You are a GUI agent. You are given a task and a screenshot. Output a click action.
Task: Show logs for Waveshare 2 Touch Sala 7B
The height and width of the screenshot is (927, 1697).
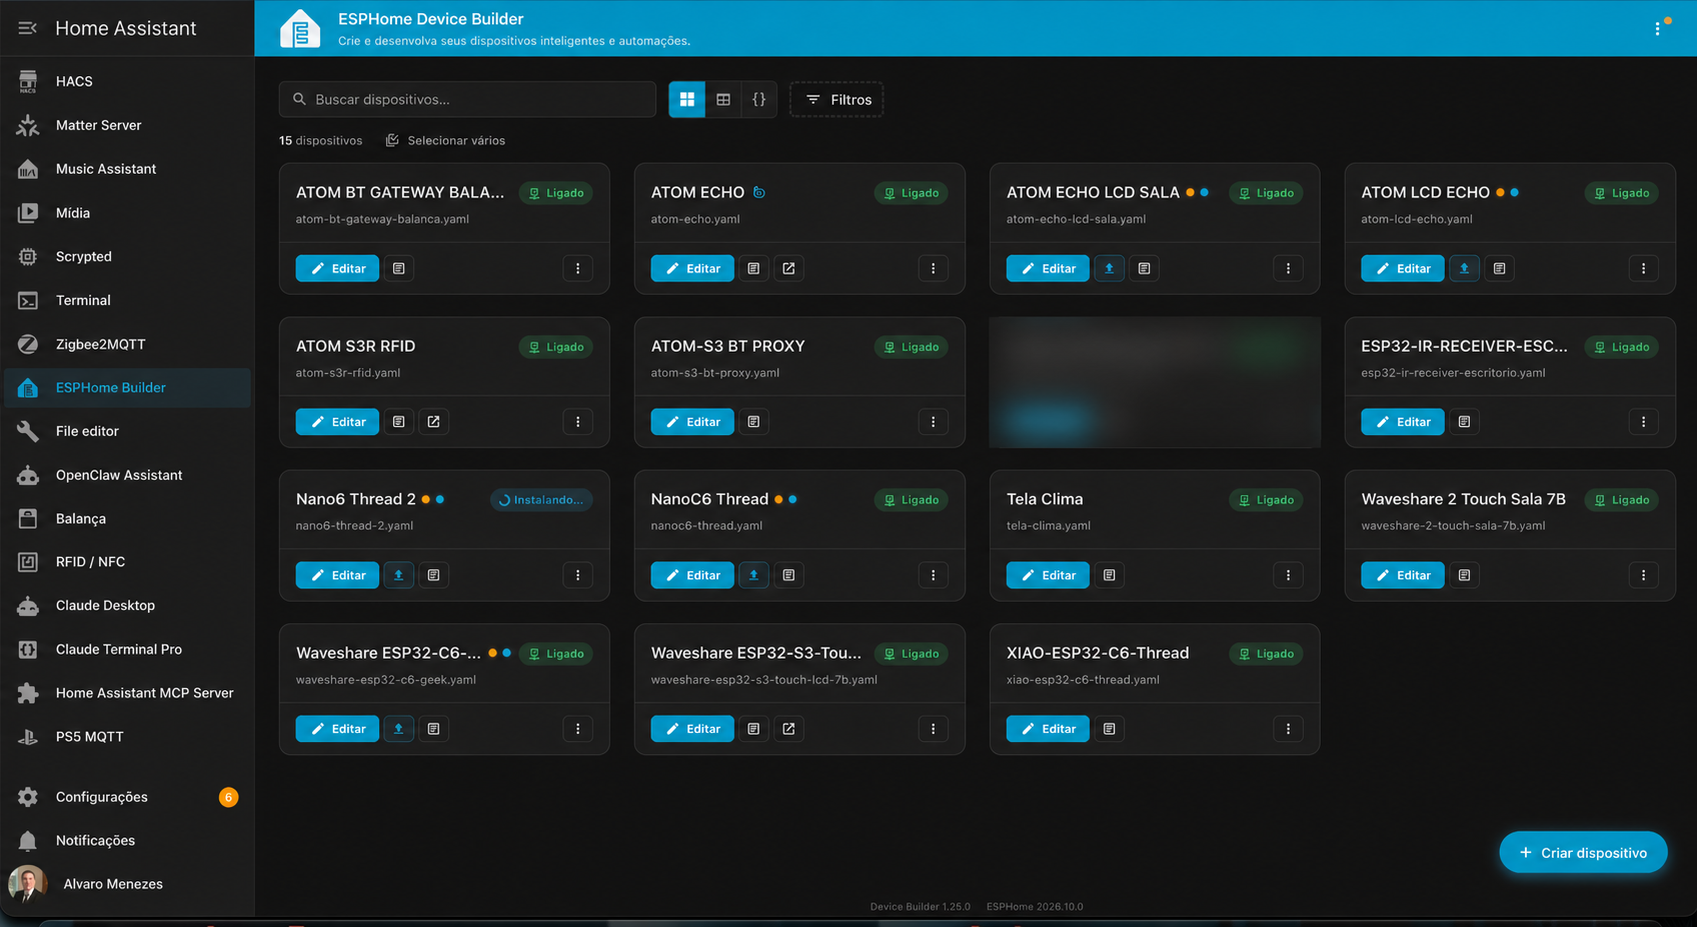1464,575
